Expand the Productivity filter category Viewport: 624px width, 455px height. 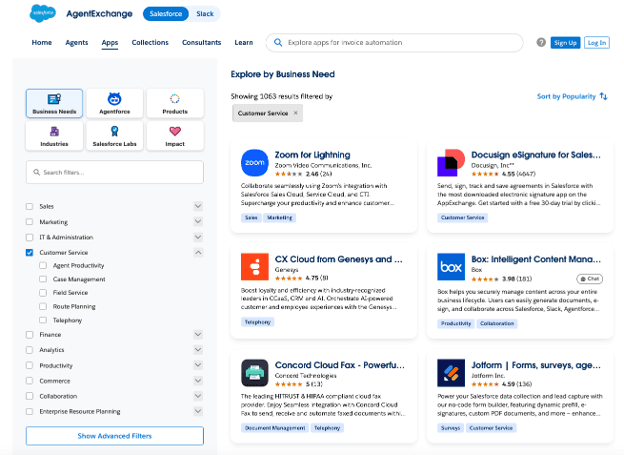(x=198, y=365)
